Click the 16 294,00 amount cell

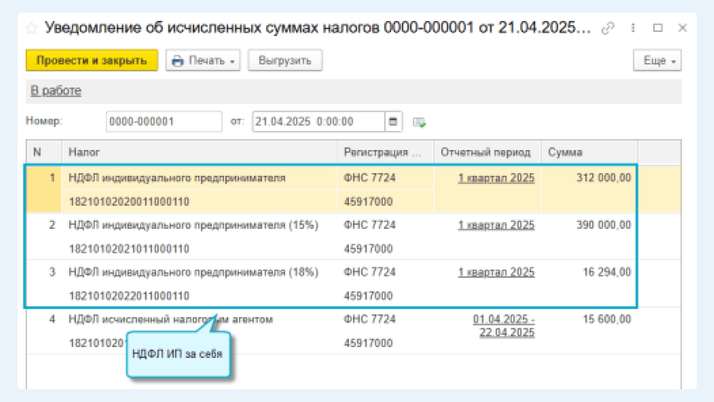pyautogui.click(x=605, y=271)
